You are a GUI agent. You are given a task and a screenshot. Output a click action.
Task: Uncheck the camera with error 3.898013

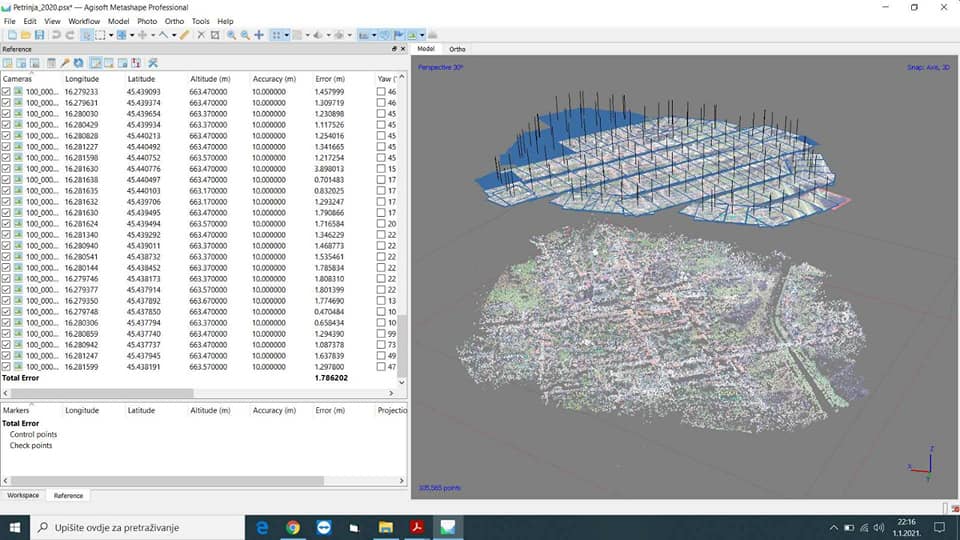pos(7,169)
